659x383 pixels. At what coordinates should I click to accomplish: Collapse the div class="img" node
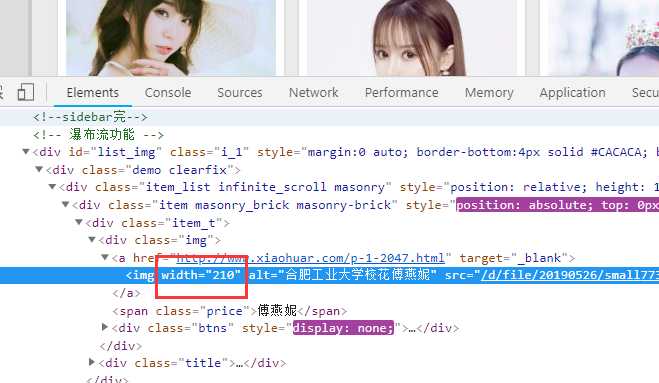92,239
